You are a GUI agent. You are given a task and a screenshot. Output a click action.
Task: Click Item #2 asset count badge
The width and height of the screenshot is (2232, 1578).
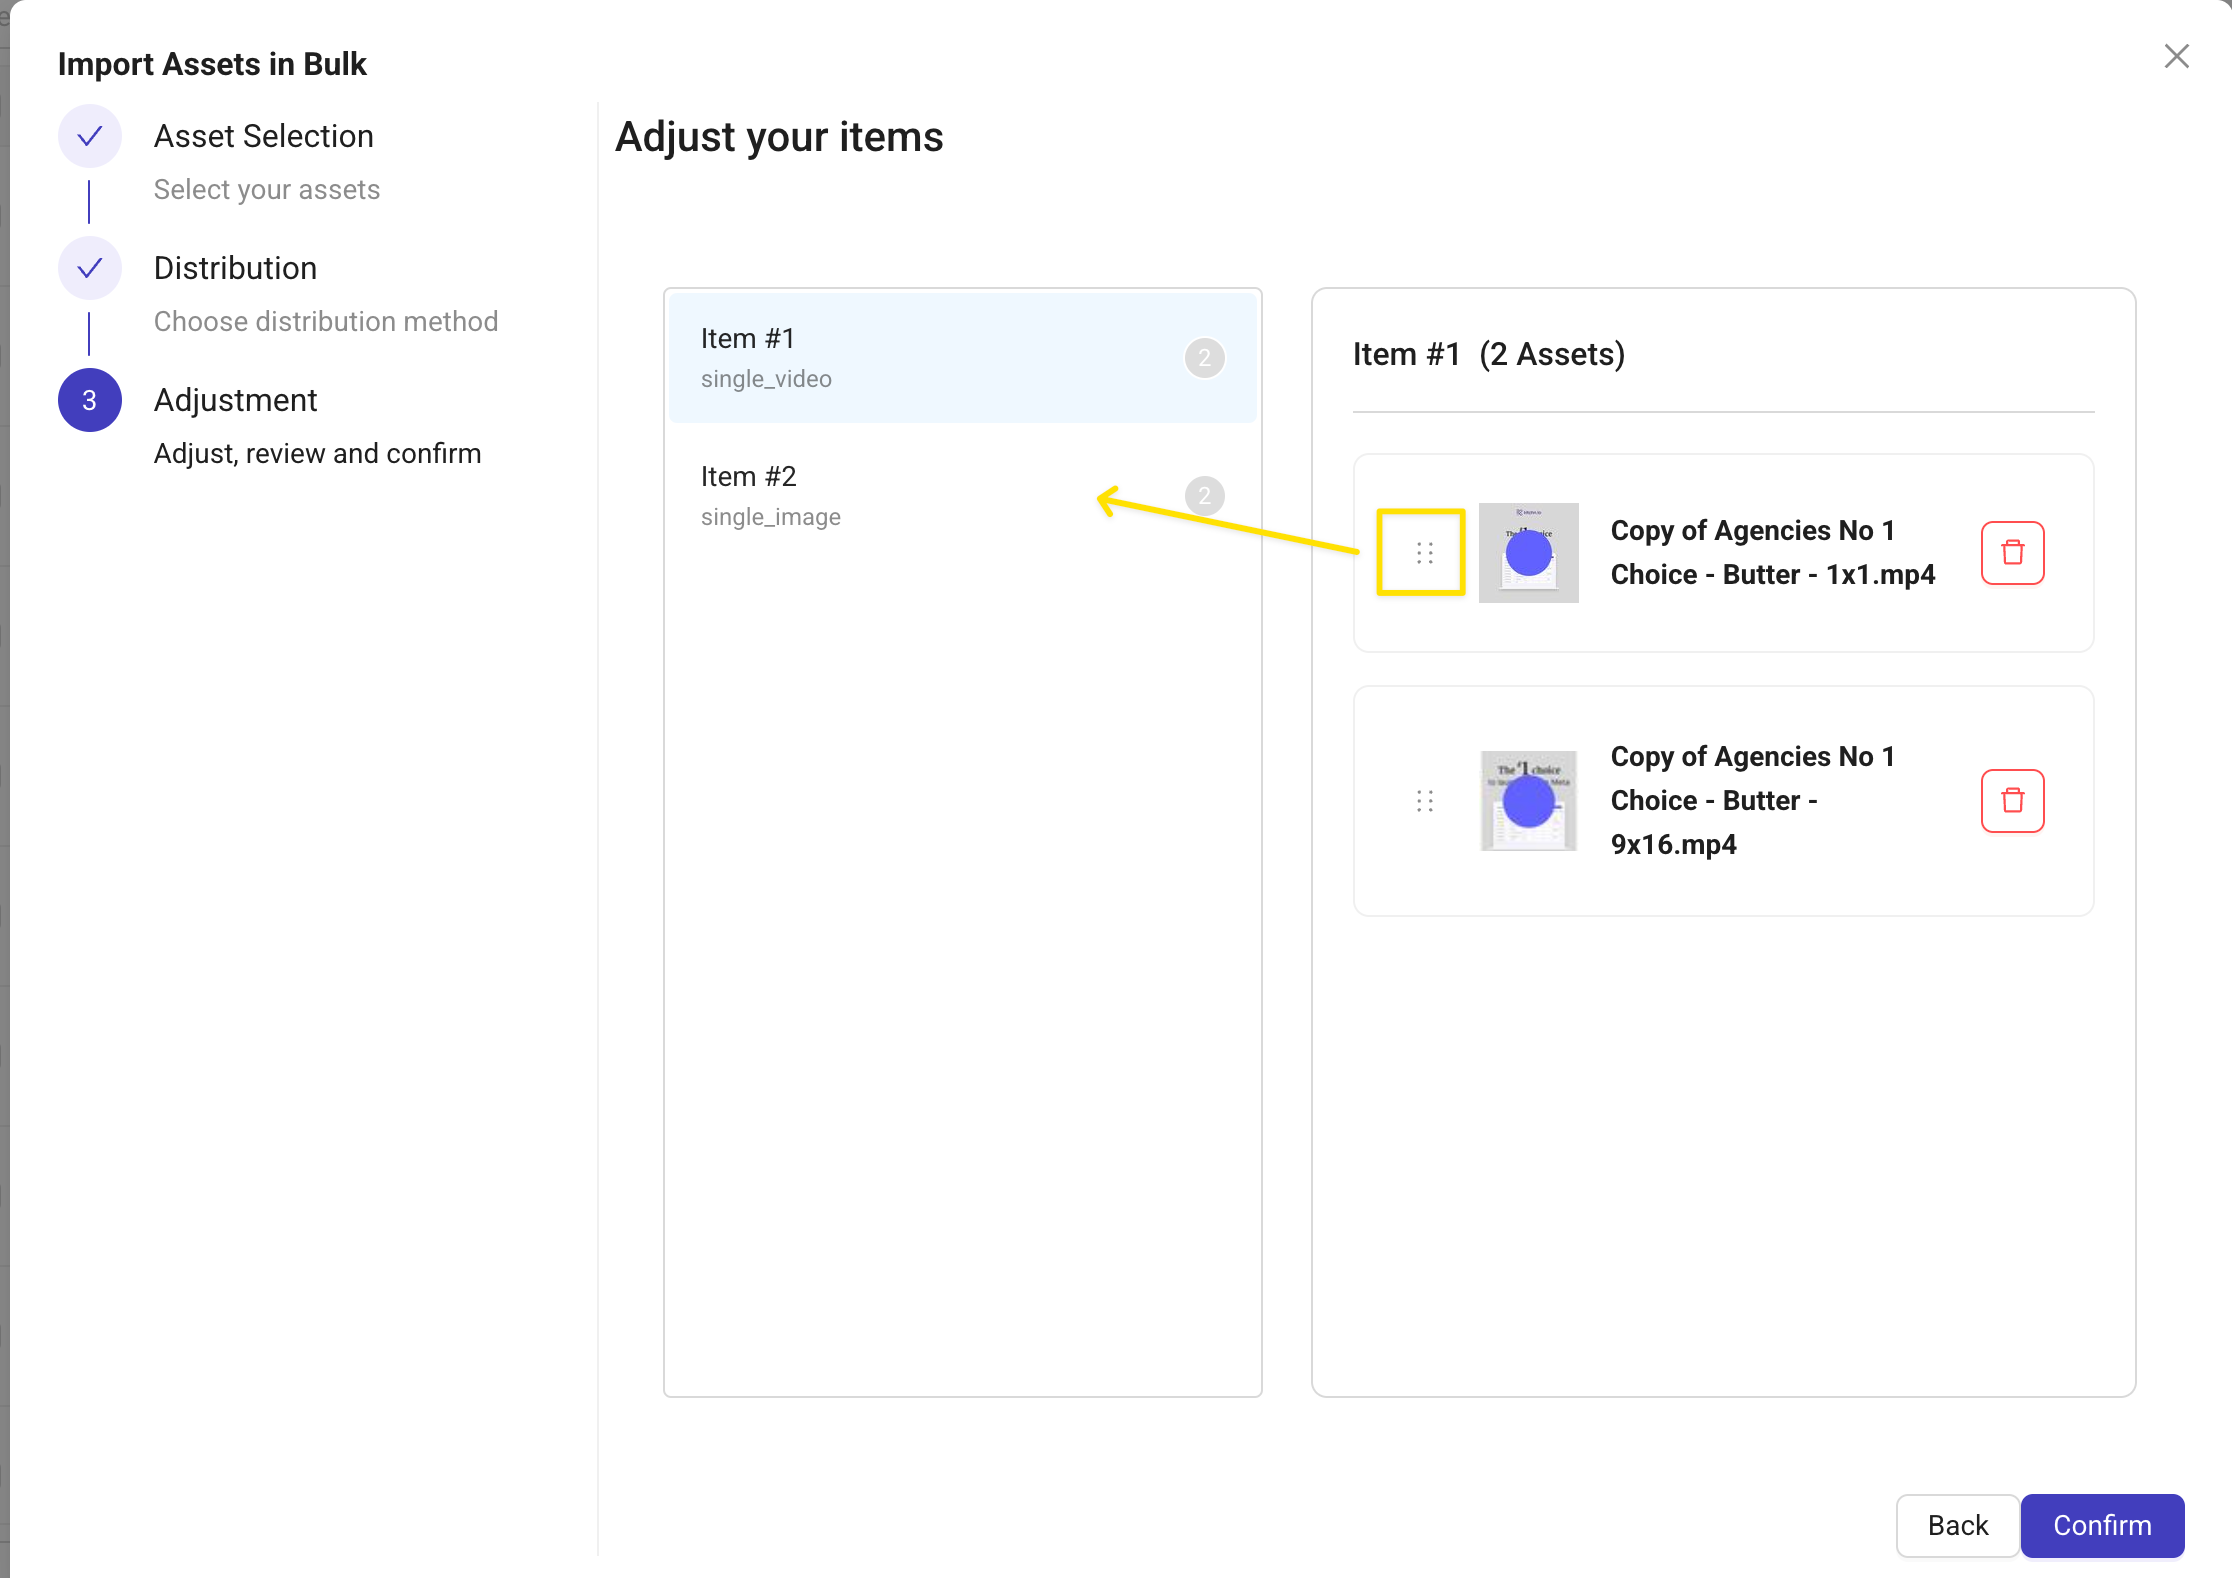(x=1204, y=495)
